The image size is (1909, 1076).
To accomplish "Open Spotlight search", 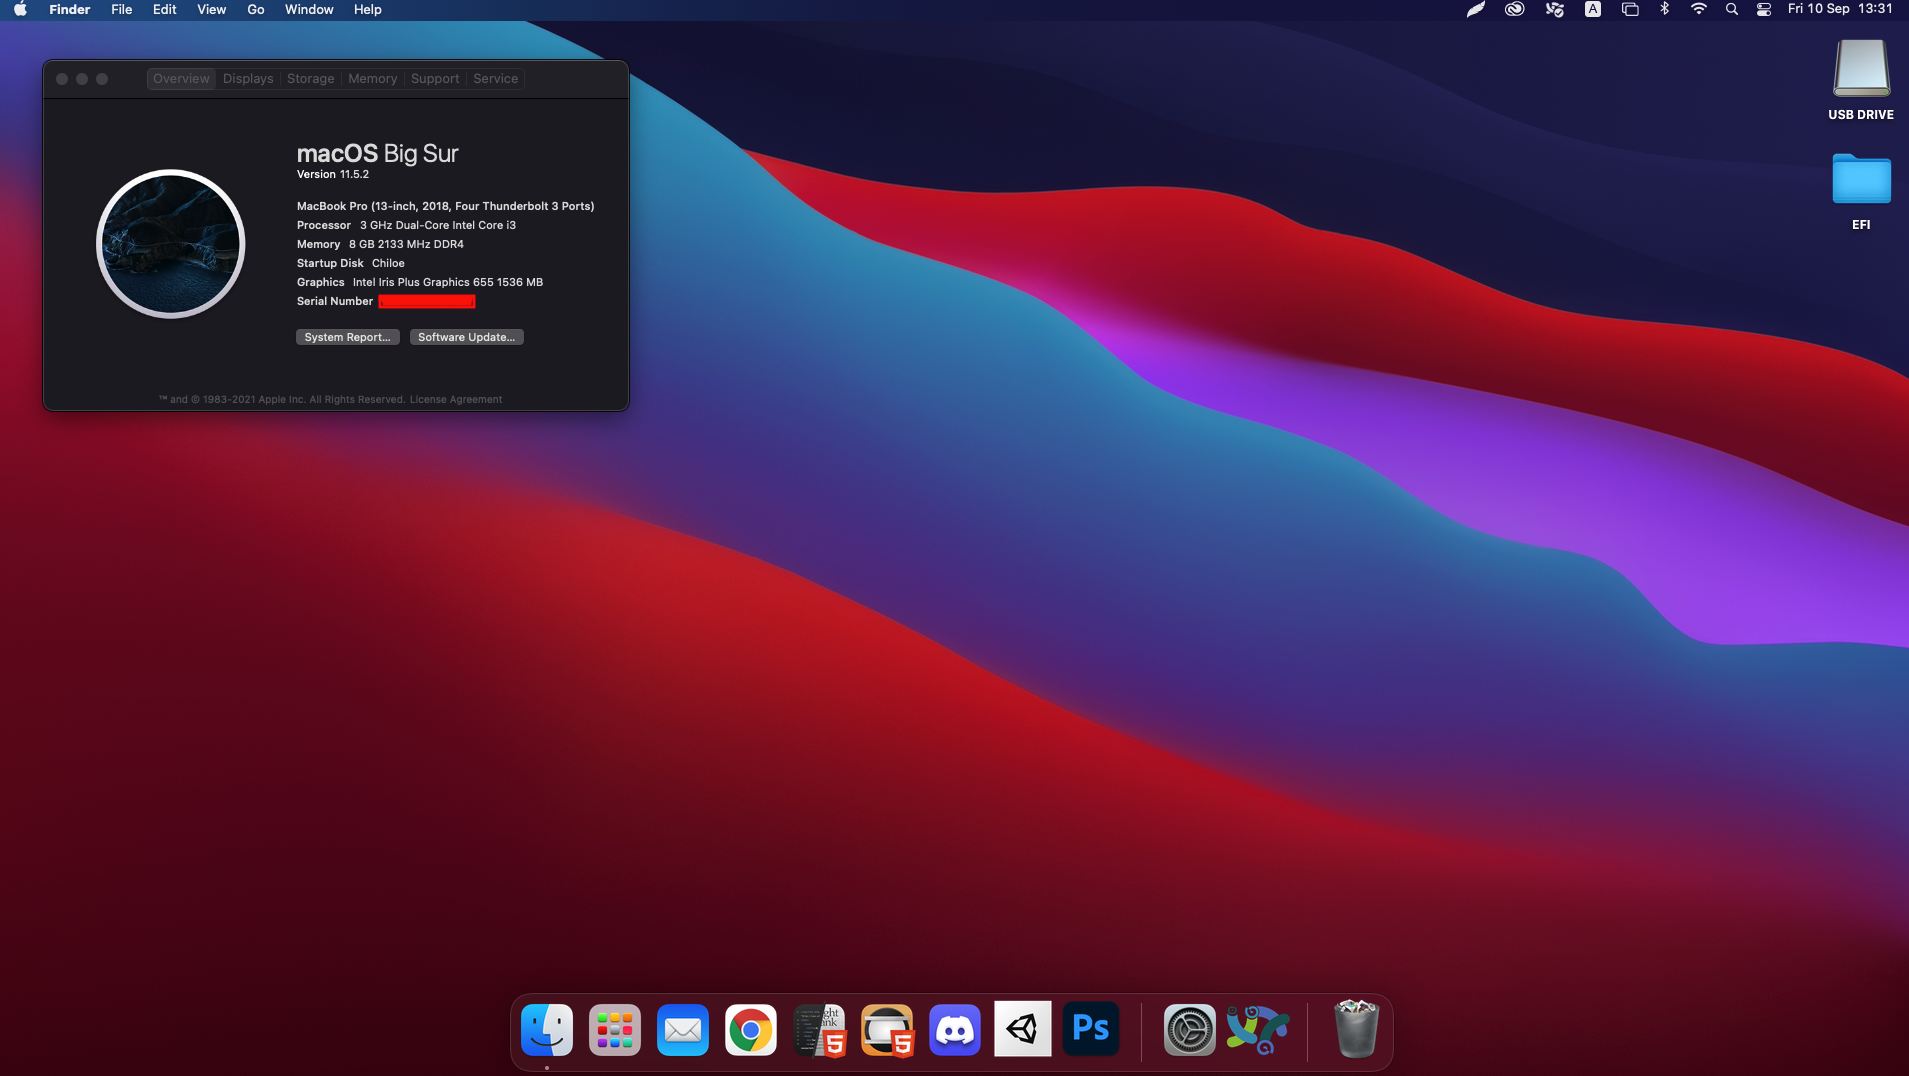I will [x=1732, y=9].
